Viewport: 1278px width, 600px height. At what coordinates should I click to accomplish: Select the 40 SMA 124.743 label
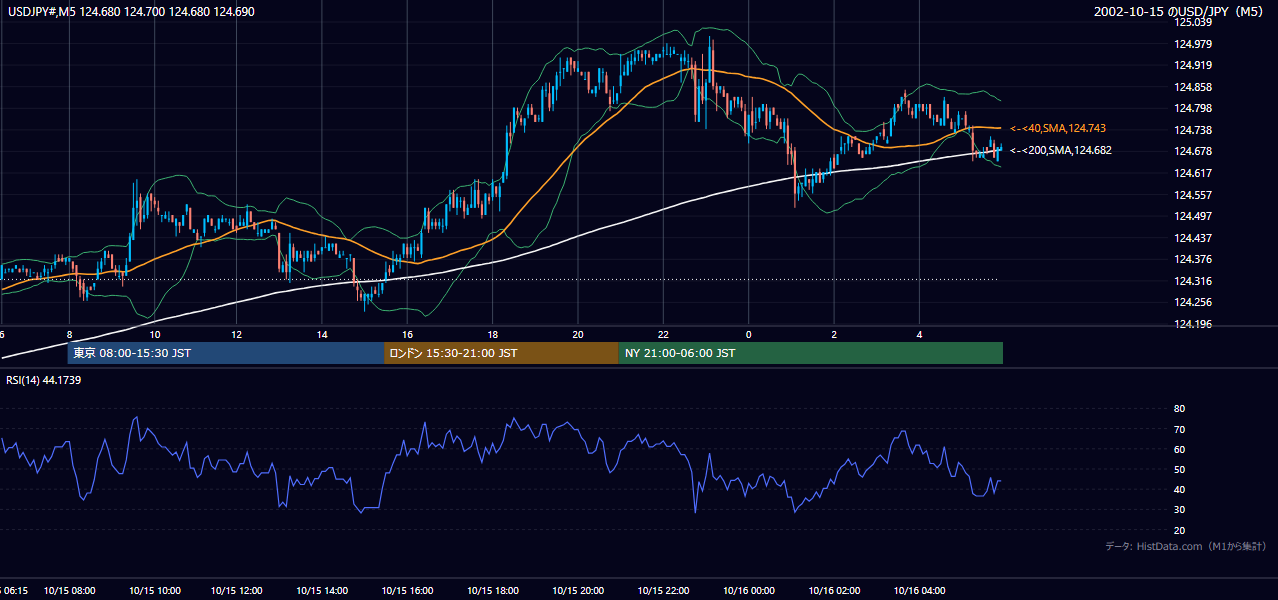pos(1058,129)
